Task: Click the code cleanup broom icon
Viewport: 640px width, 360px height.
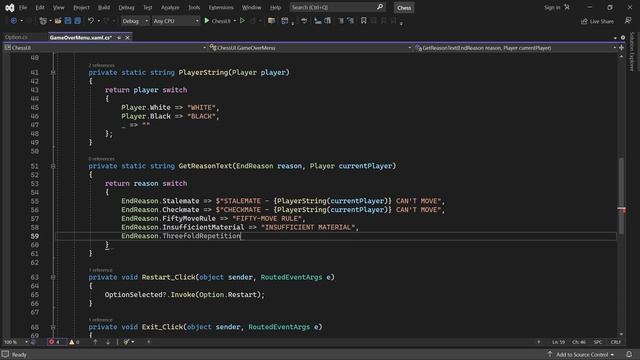Action: tap(127, 342)
